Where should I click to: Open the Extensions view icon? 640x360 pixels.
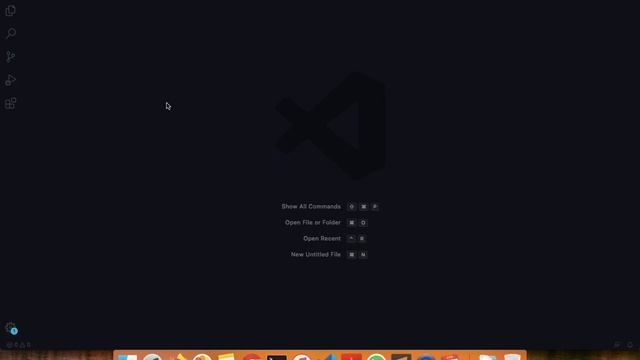point(11,103)
